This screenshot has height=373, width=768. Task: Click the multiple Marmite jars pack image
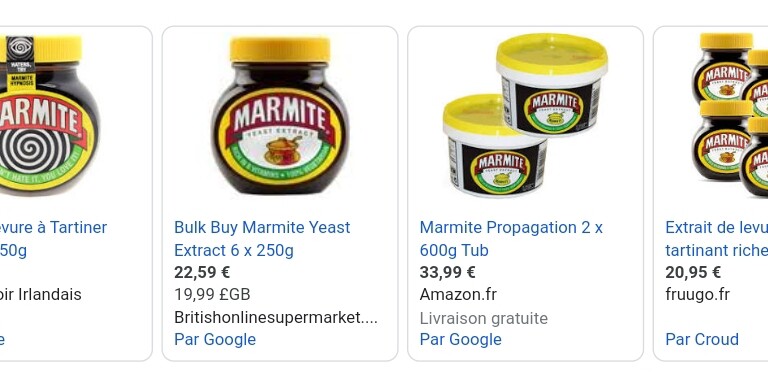pos(730,116)
